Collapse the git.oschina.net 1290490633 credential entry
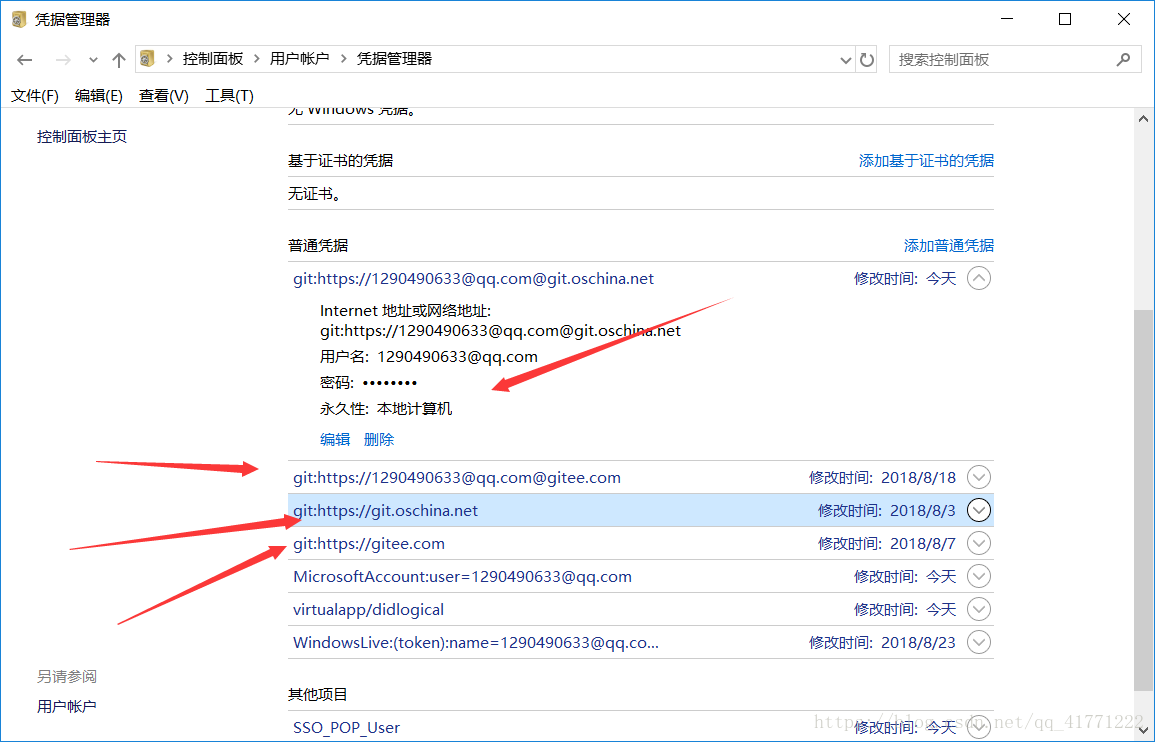The image size is (1155, 742). pyautogui.click(x=978, y=279)
